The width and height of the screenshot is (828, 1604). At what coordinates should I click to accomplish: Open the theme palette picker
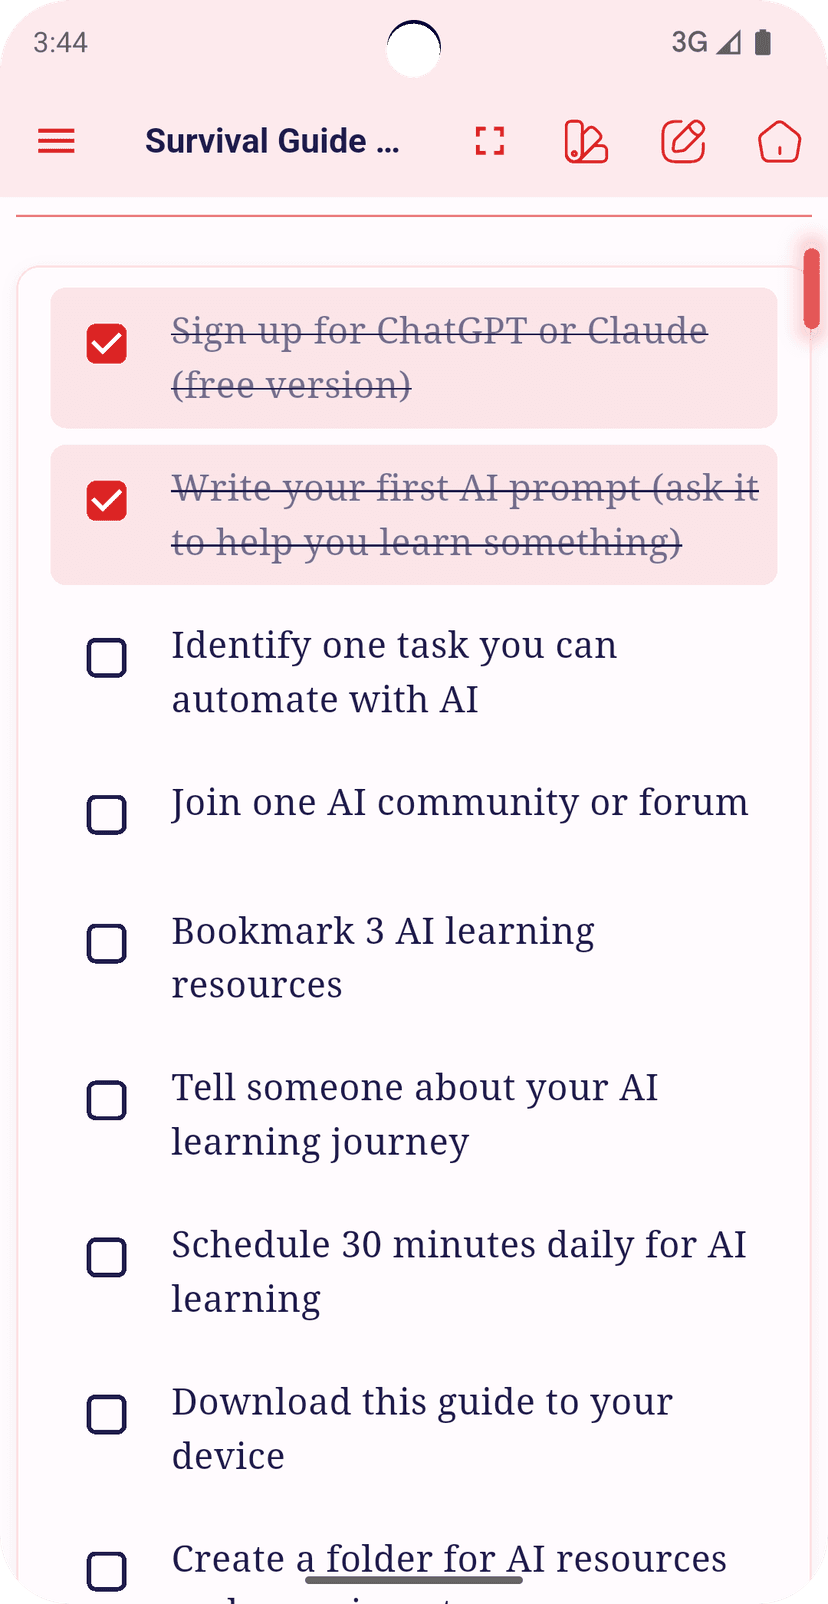(x=585, y=141)
